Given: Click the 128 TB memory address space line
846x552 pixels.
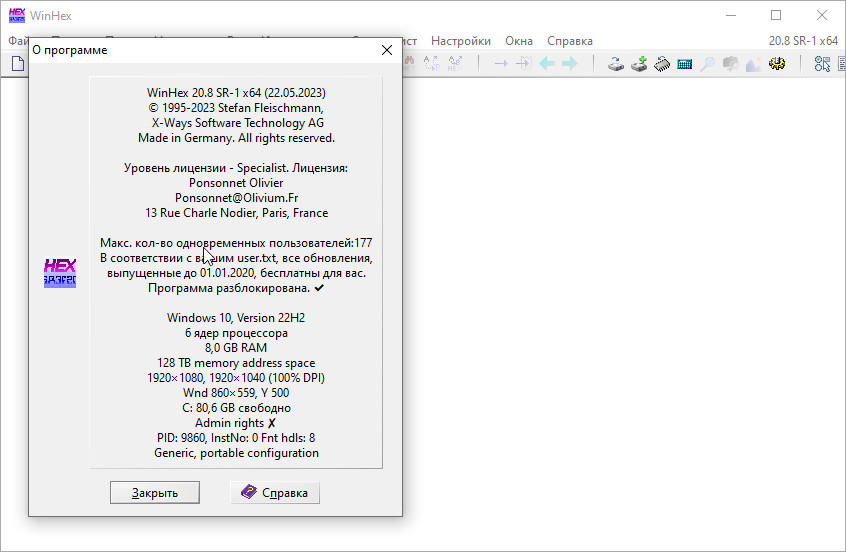Looking at the screenshot, I should tap(236, 363).
